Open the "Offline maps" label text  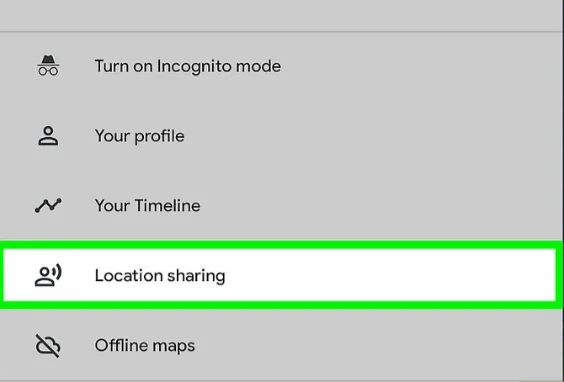(x=145, y=346)
